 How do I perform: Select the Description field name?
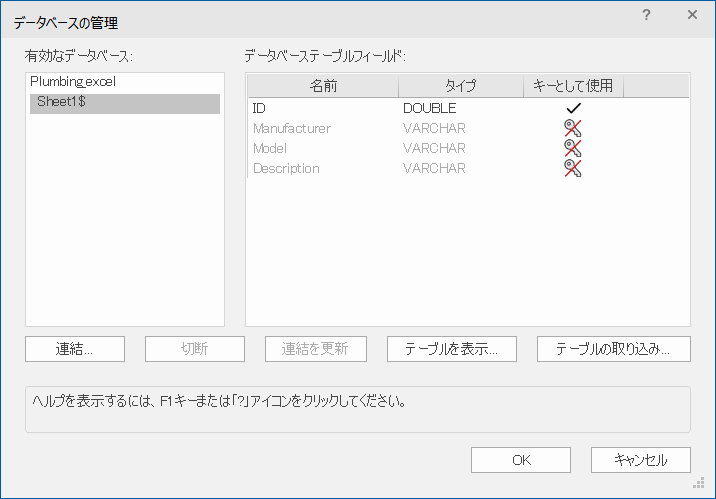tap(286, 168)
